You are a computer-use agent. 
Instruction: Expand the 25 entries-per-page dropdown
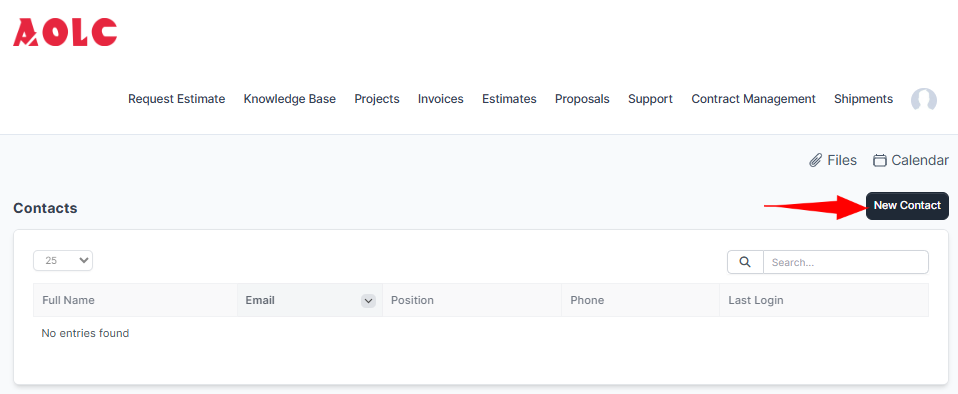[63, 260]
